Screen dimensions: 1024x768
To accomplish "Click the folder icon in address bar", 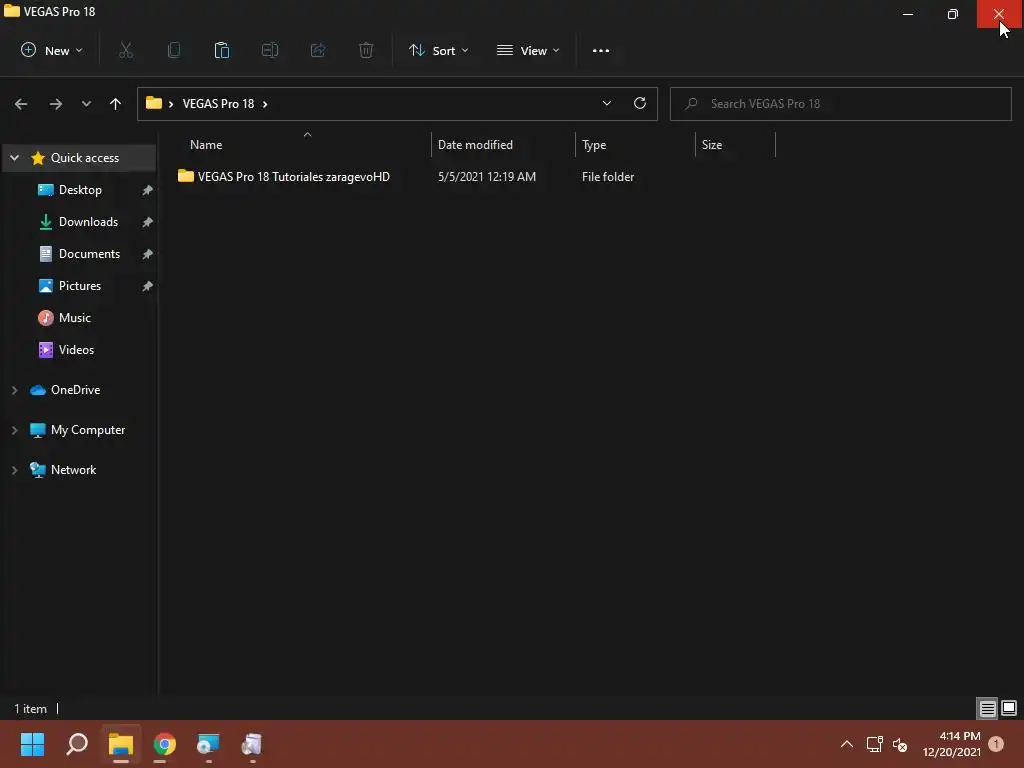I will 153,103.
